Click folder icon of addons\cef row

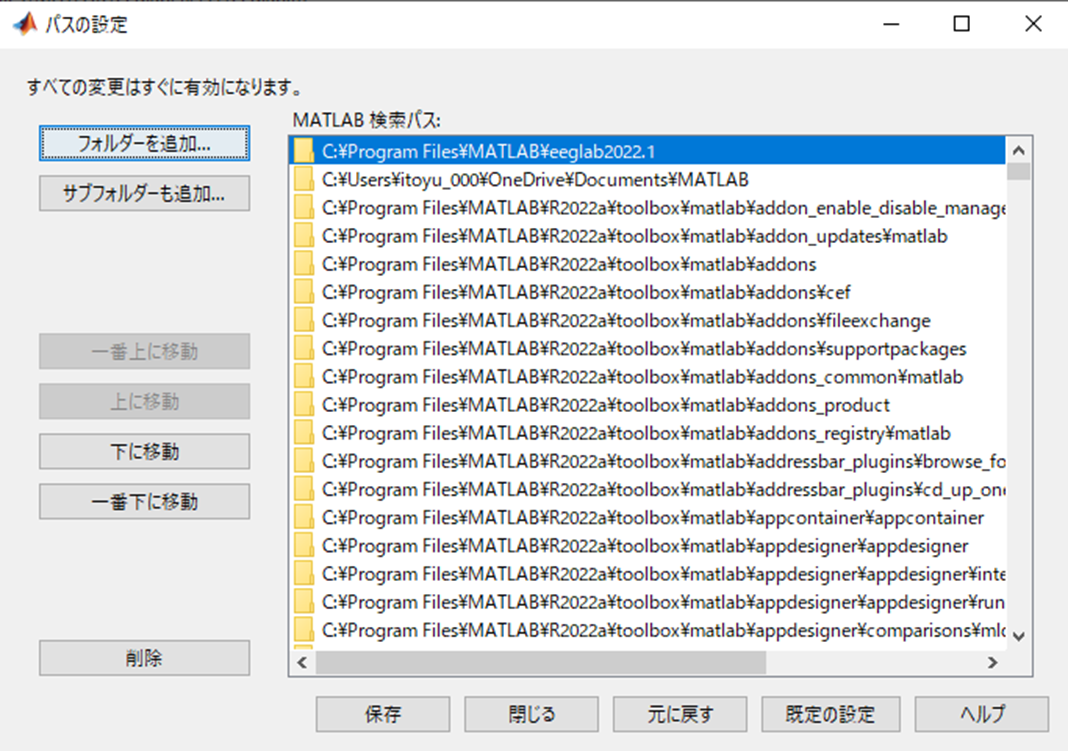(304, 292)
